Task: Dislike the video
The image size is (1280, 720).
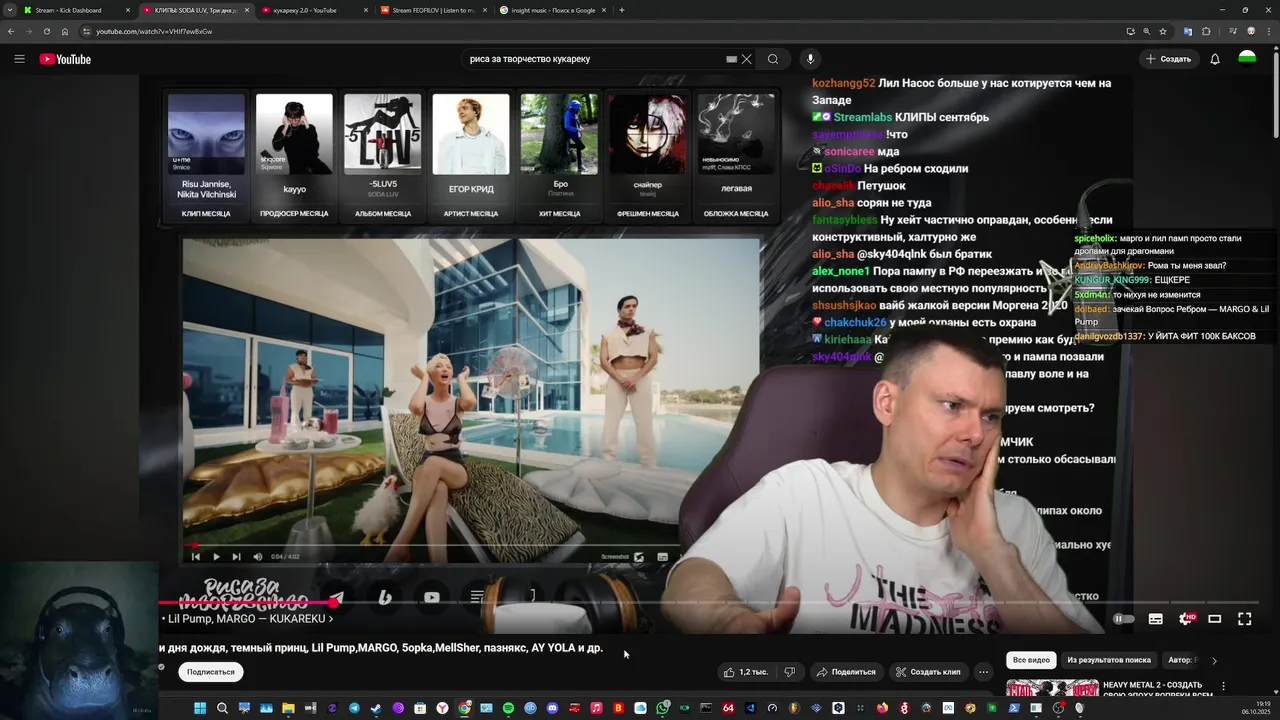Action: (x=789, y=672)
